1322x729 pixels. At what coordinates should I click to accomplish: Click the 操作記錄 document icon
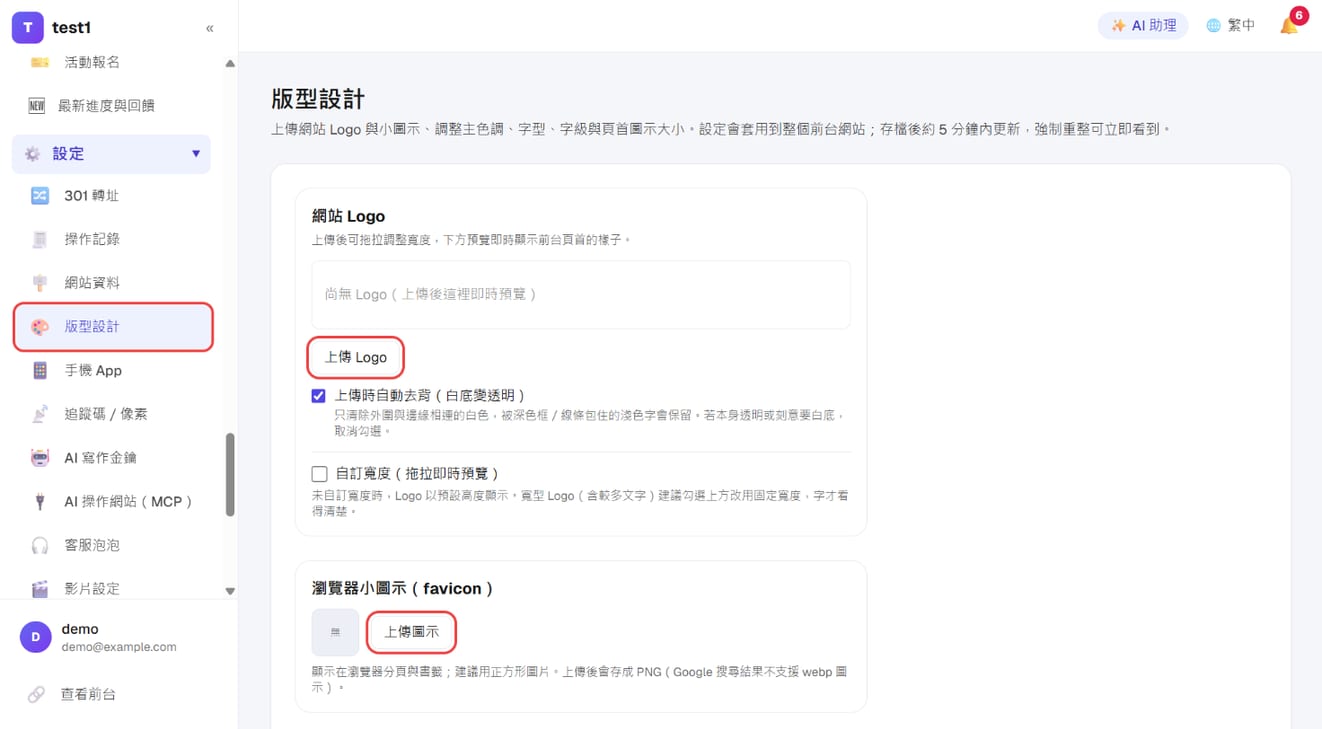pos(39,239)
